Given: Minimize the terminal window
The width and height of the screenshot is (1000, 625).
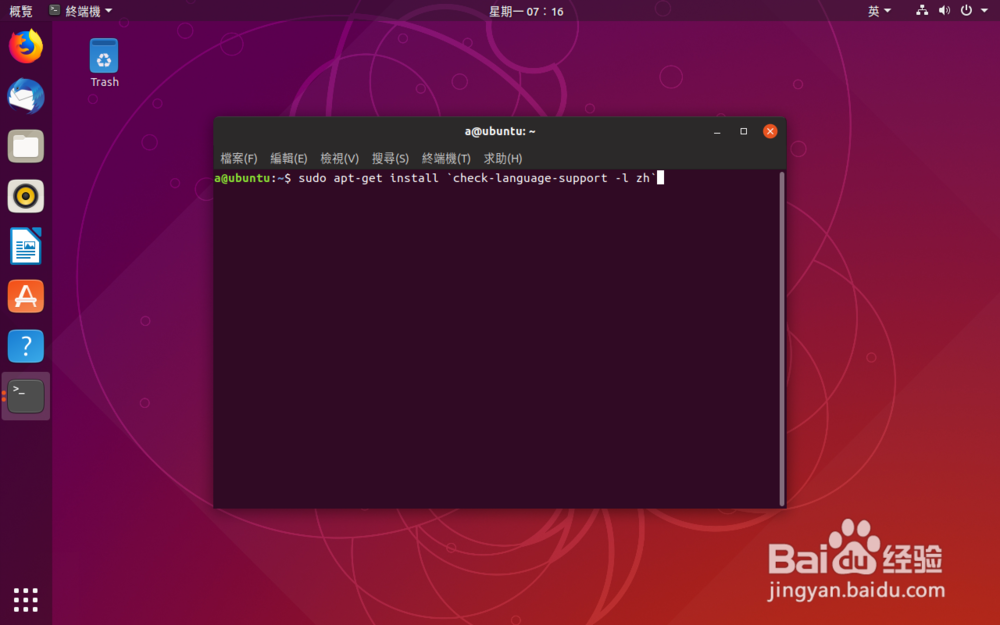Looking at the screenshot, I should coord(717,131).
